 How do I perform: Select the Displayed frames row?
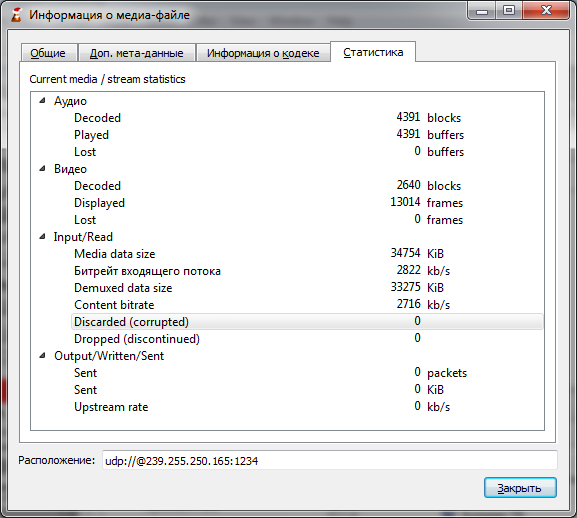tap(307, 203)
